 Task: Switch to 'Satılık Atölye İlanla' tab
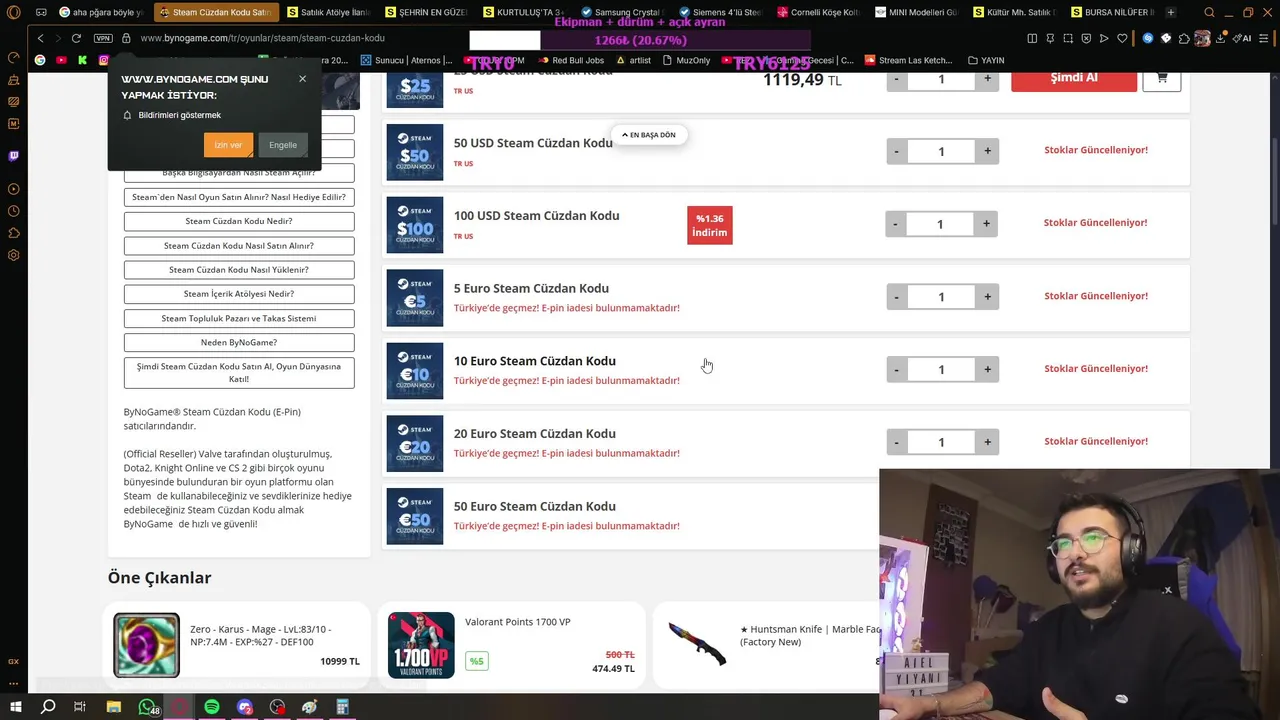coord(328,12)
